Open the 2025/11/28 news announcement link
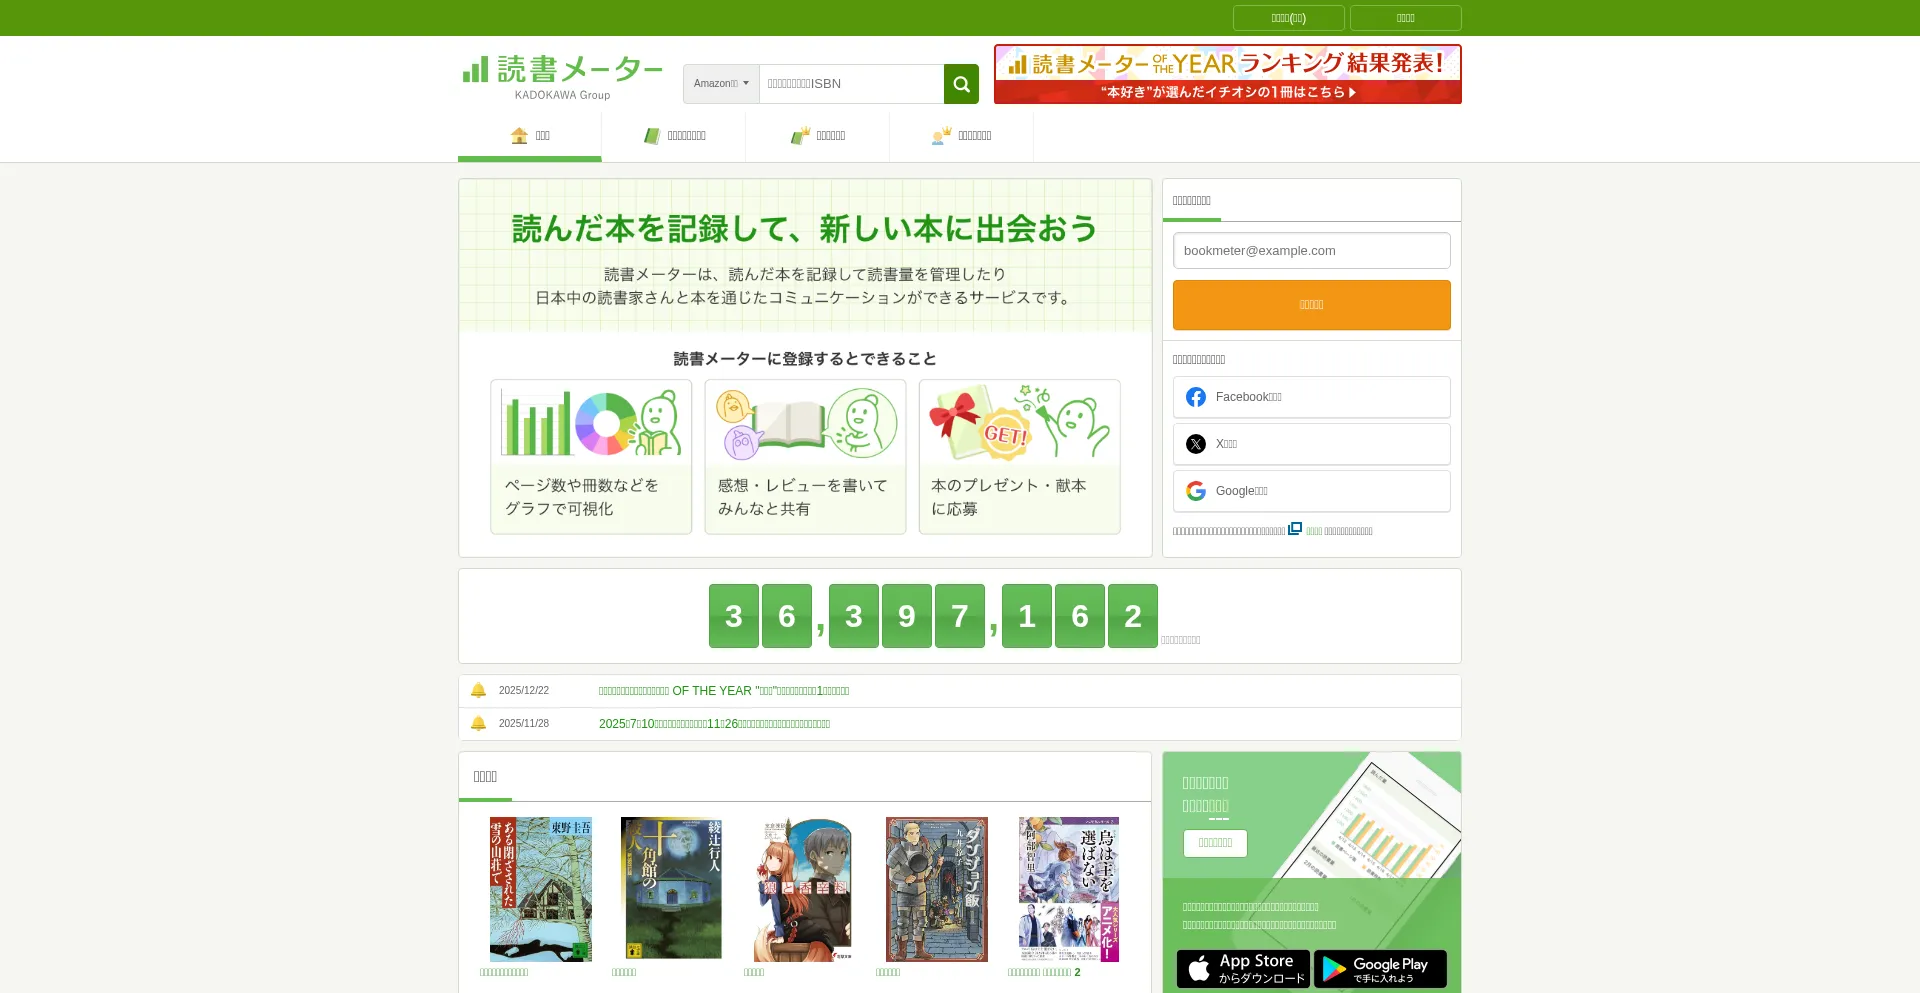Screen dimensions: 1920x993 pyautogui.click(x=713, y=723)
